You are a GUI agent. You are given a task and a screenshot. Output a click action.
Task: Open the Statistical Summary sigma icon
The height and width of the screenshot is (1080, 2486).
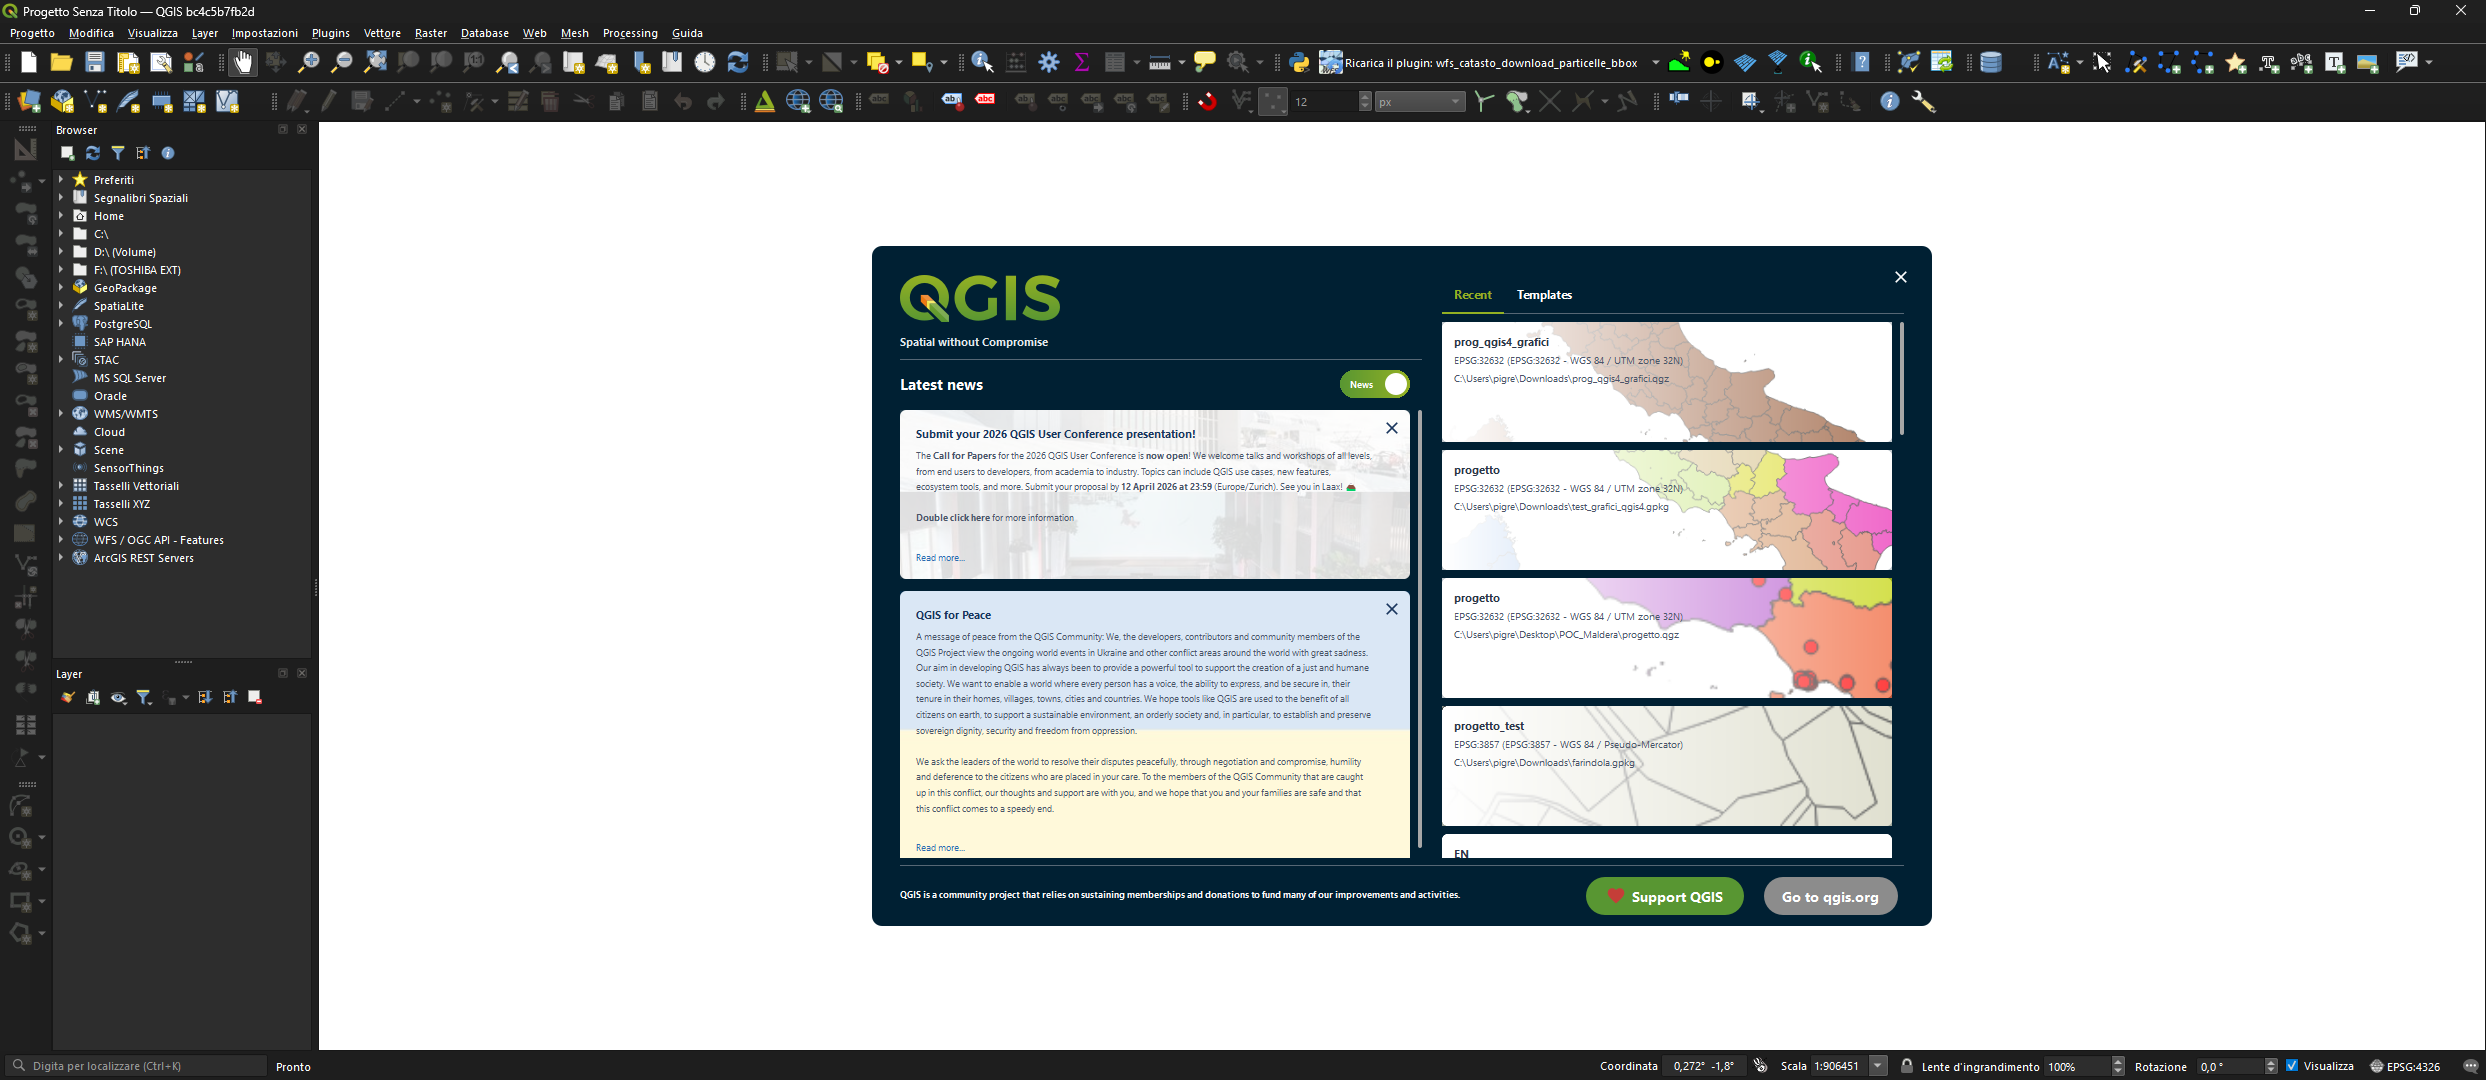[x=1081, y=63]
